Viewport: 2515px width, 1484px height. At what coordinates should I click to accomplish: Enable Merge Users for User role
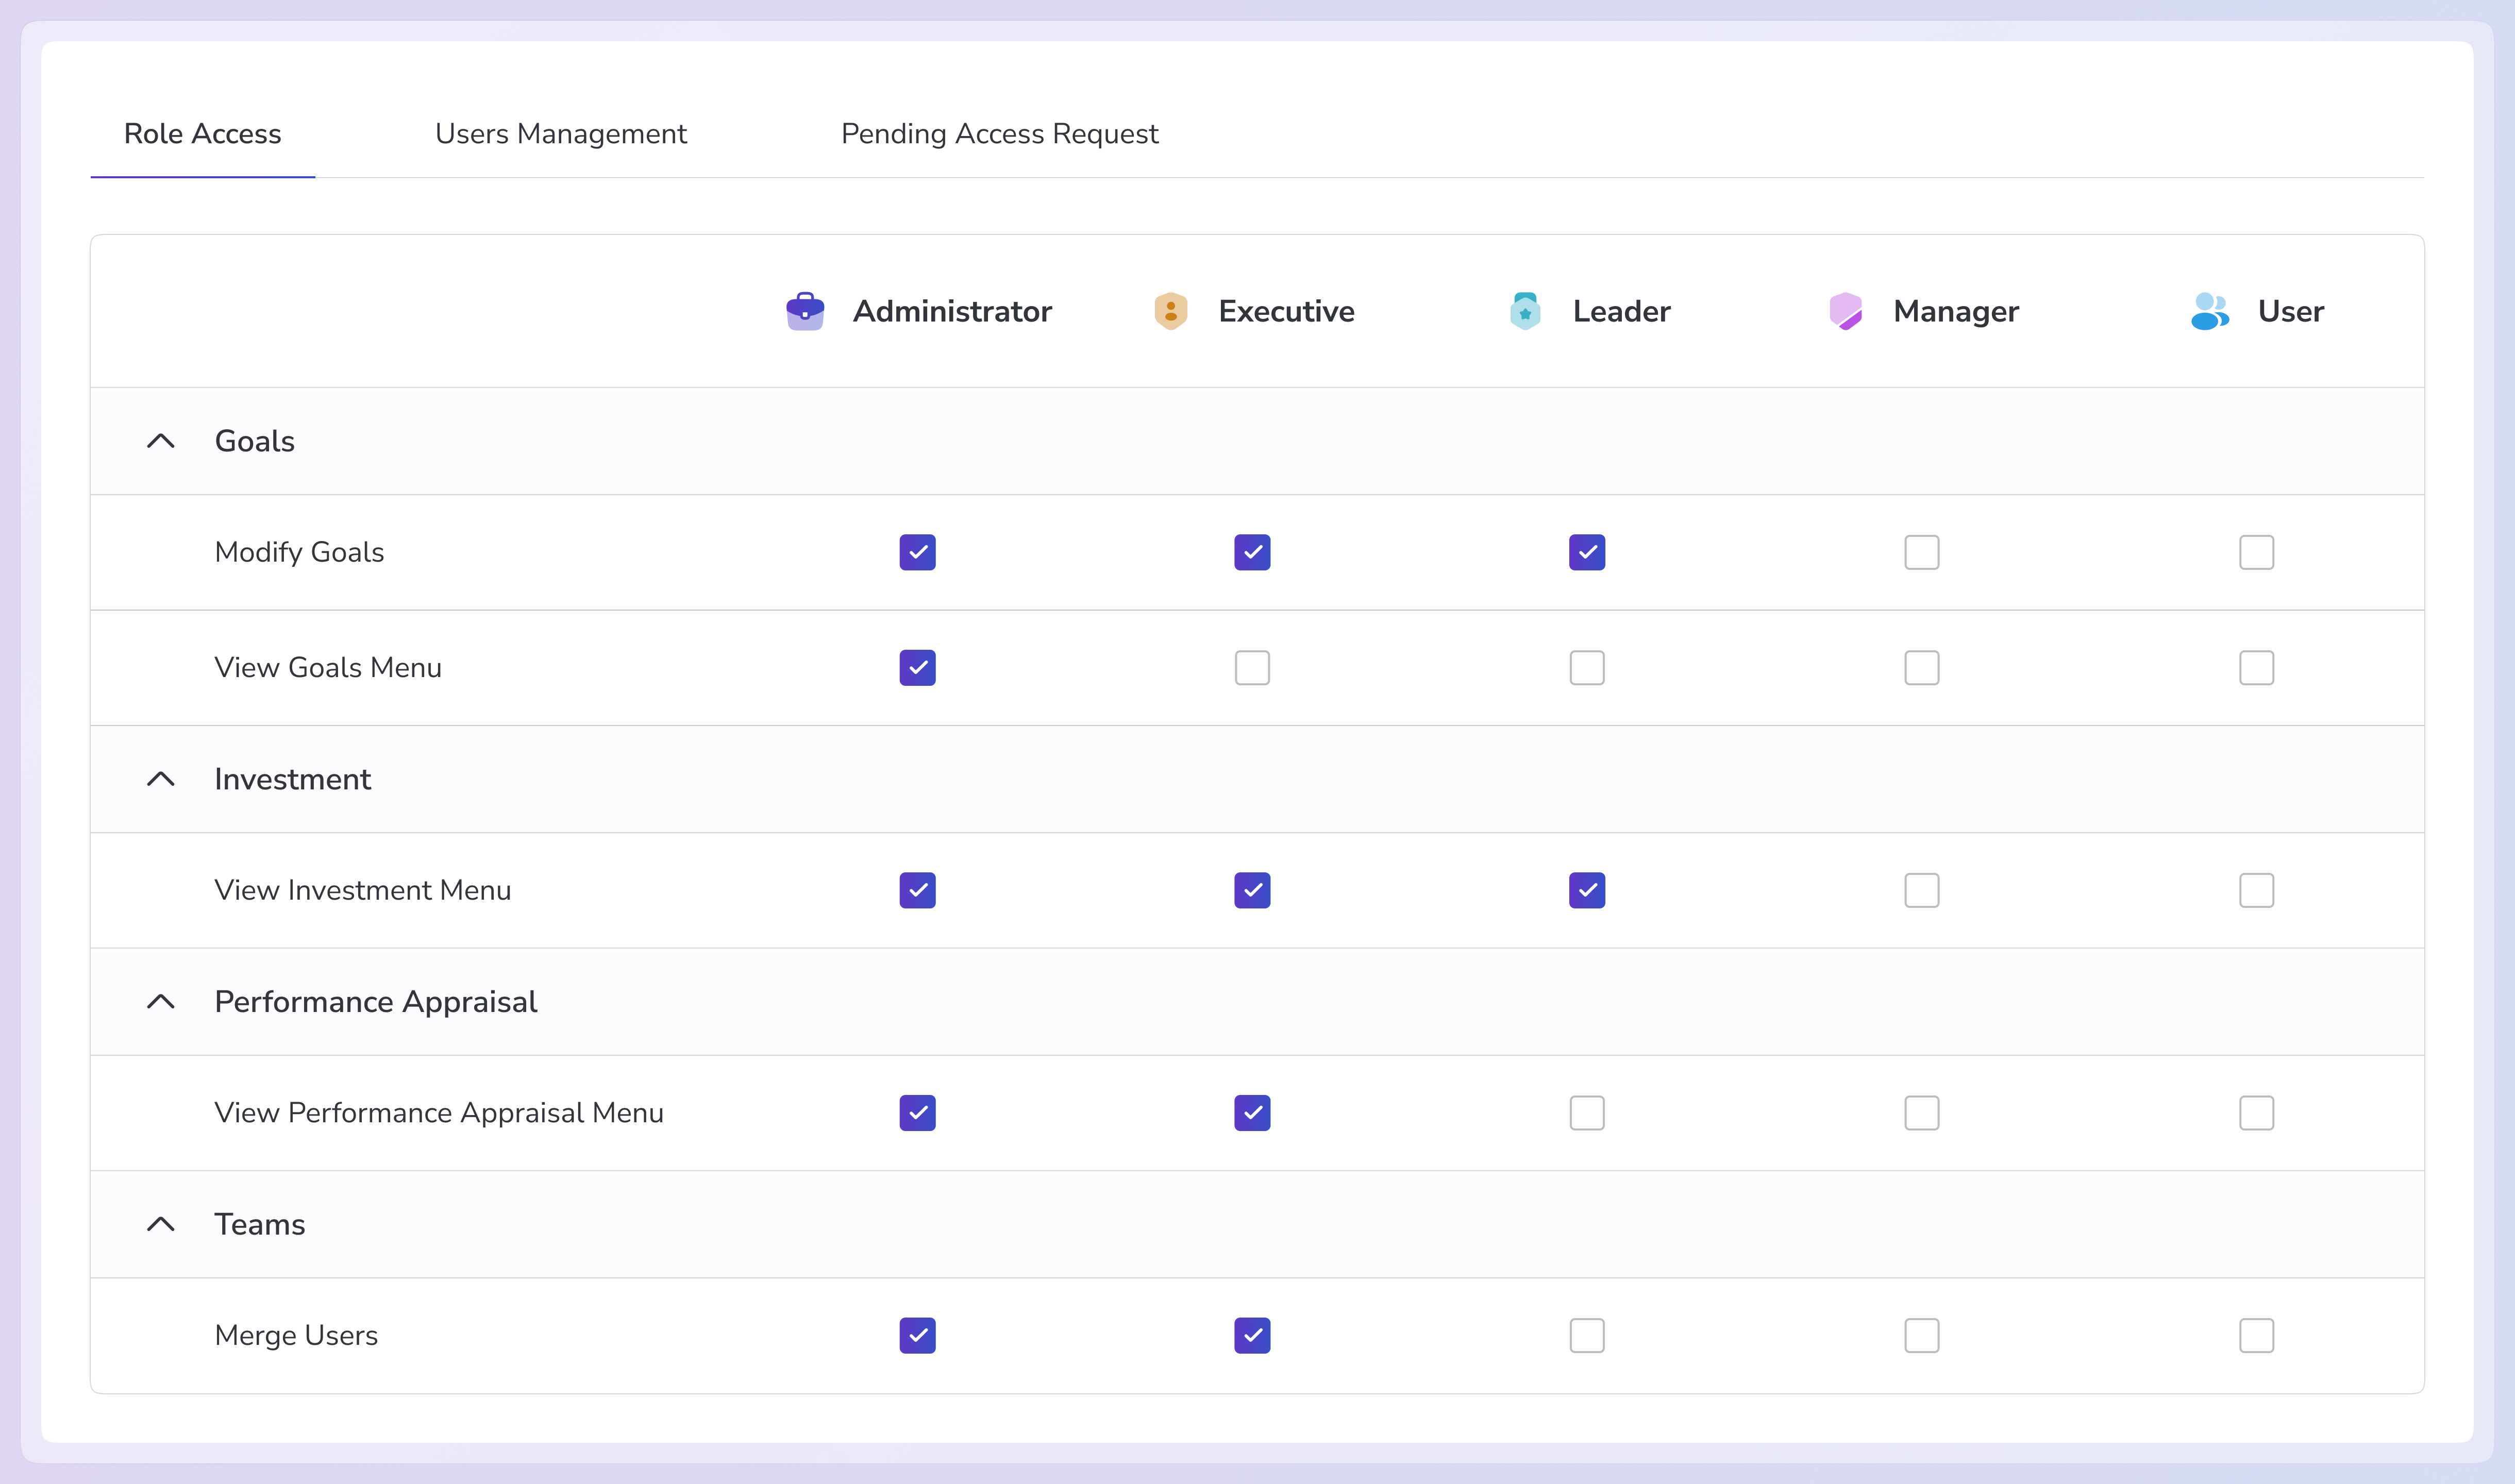[x=2256, y=1336]
